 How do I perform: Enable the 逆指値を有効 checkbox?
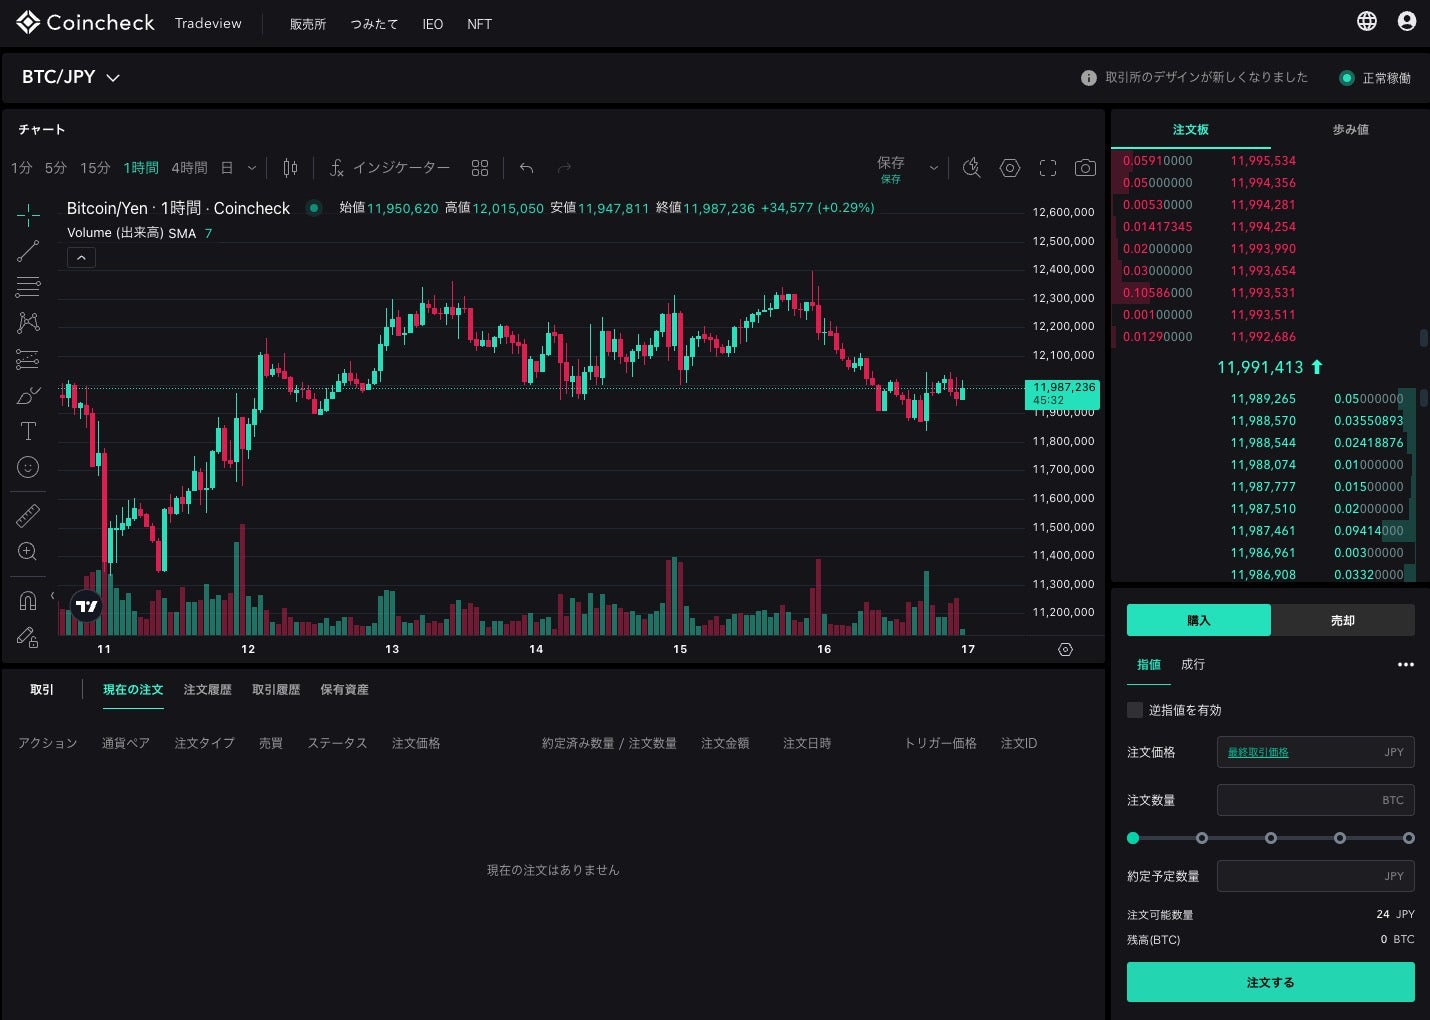1135,710
